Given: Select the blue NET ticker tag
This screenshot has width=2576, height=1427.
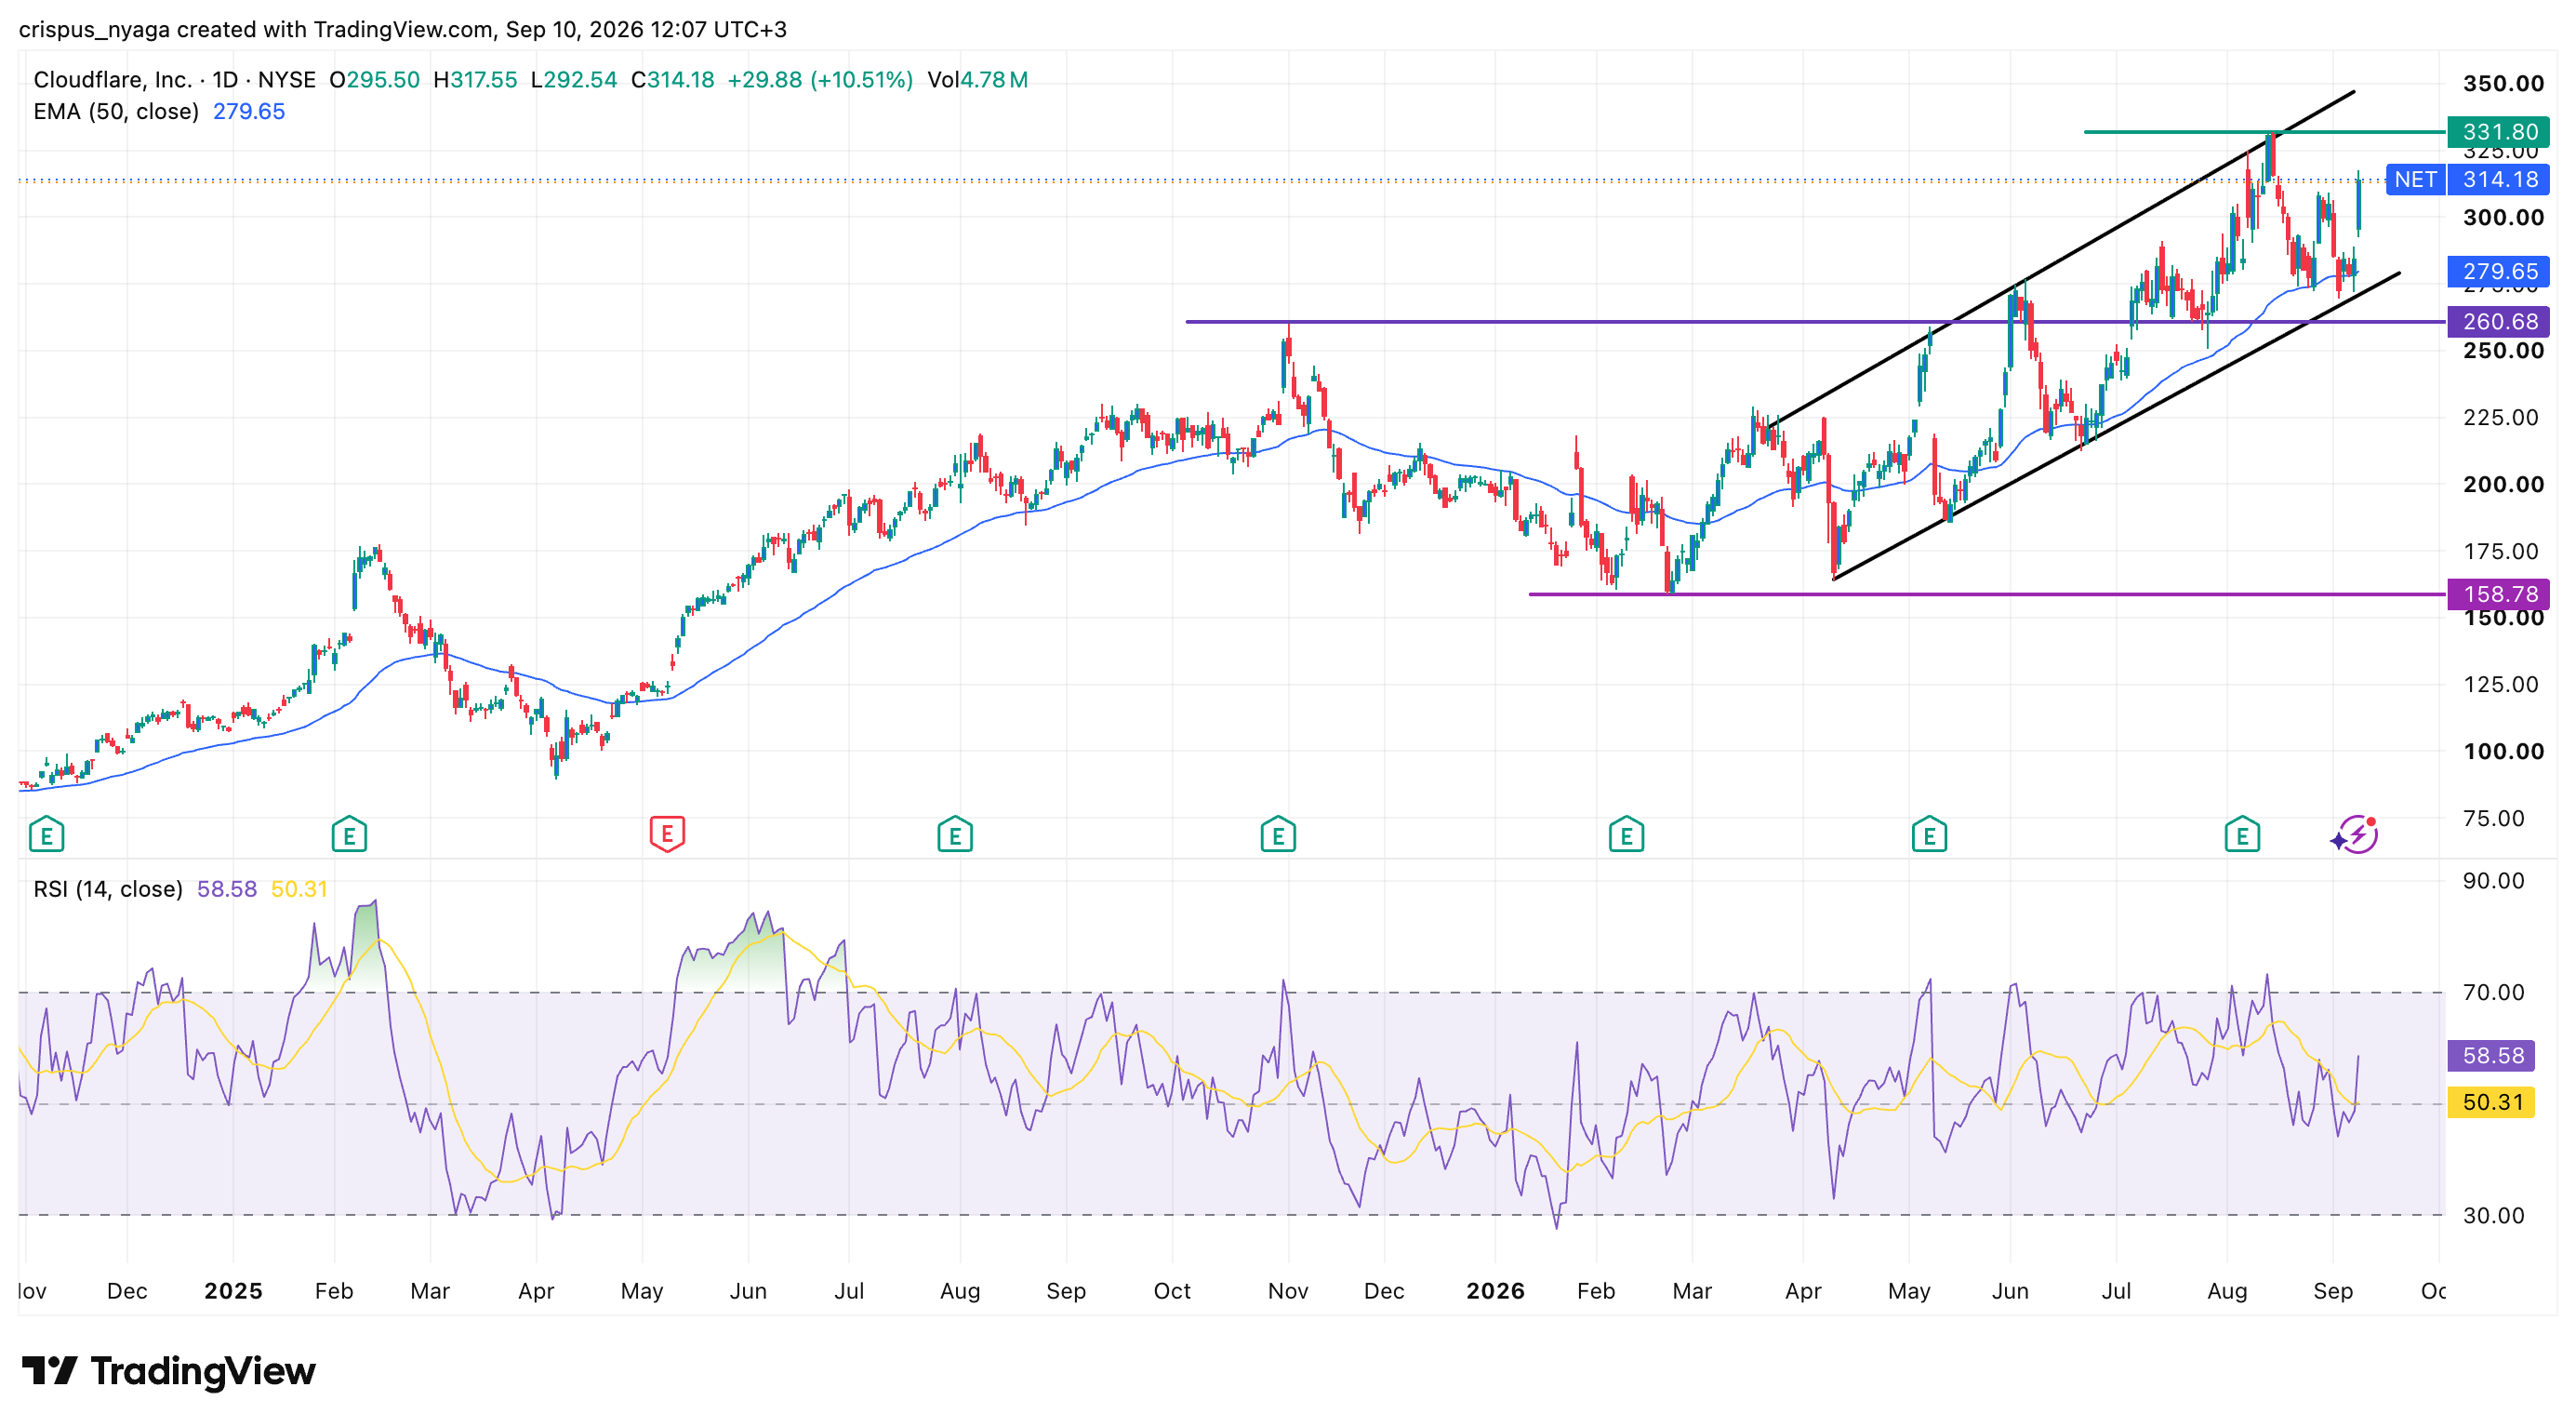Looking at the screenshot, I should [x=2415, y=180].
